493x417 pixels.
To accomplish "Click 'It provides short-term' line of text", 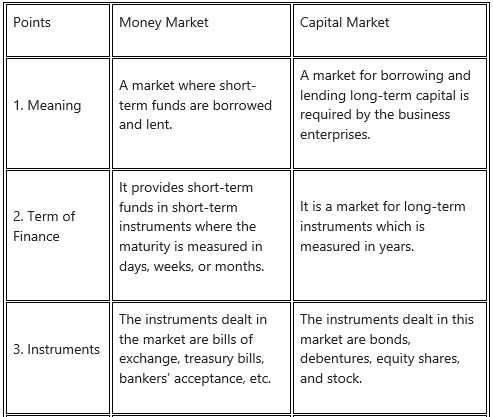I will (186, 188).
